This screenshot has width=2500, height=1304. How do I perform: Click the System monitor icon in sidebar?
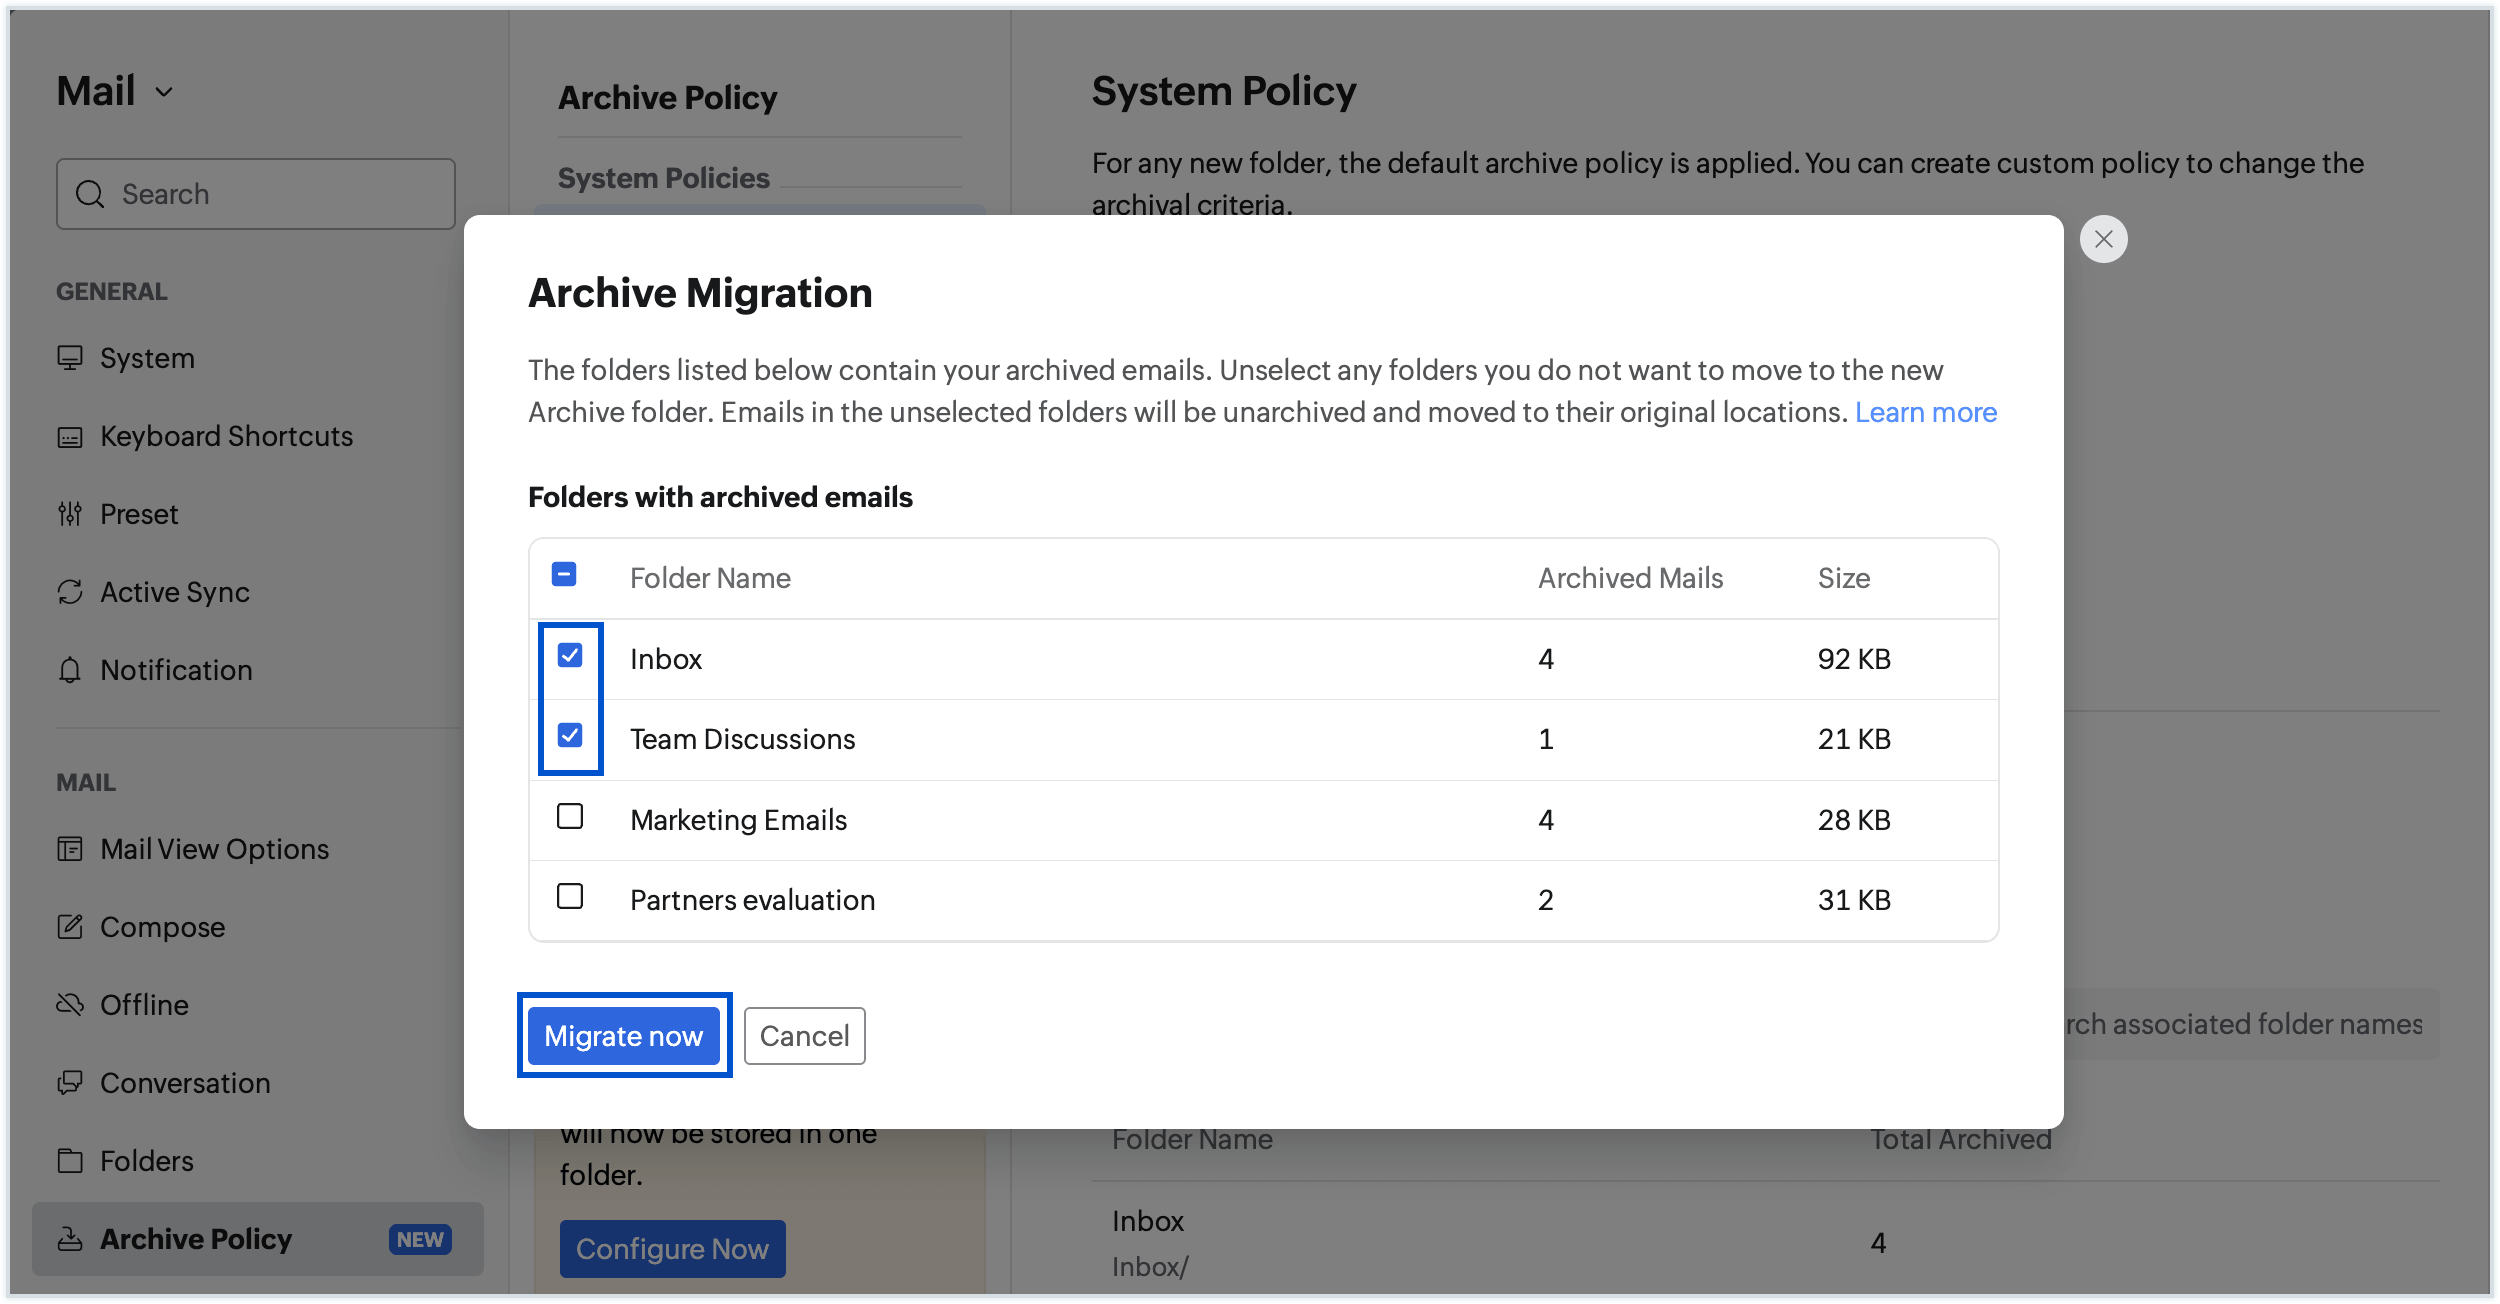(x=70, y=358)
